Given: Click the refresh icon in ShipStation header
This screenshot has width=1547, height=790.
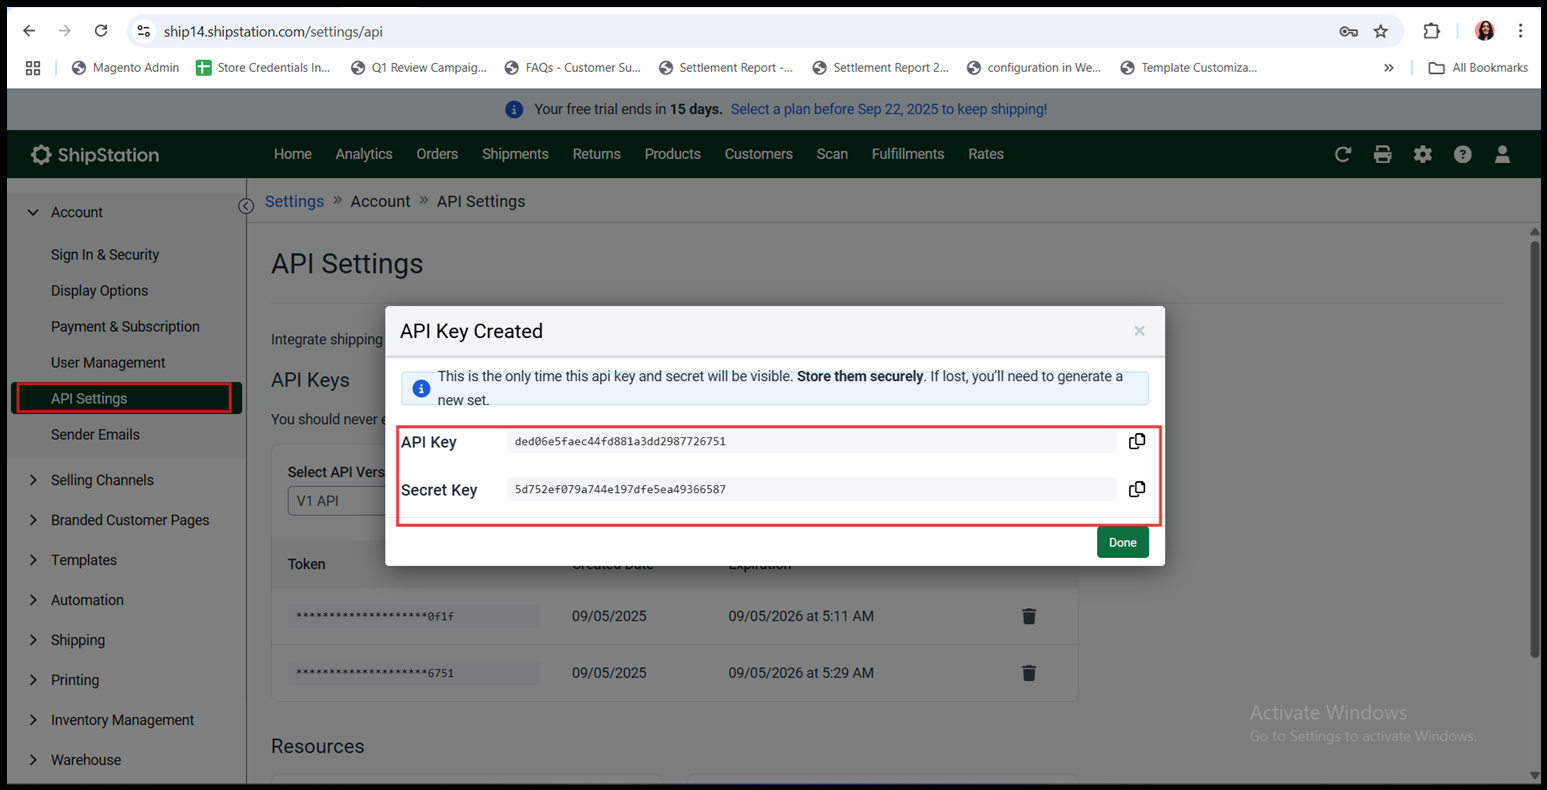Looking at the screenshot, I should 1343,154.
